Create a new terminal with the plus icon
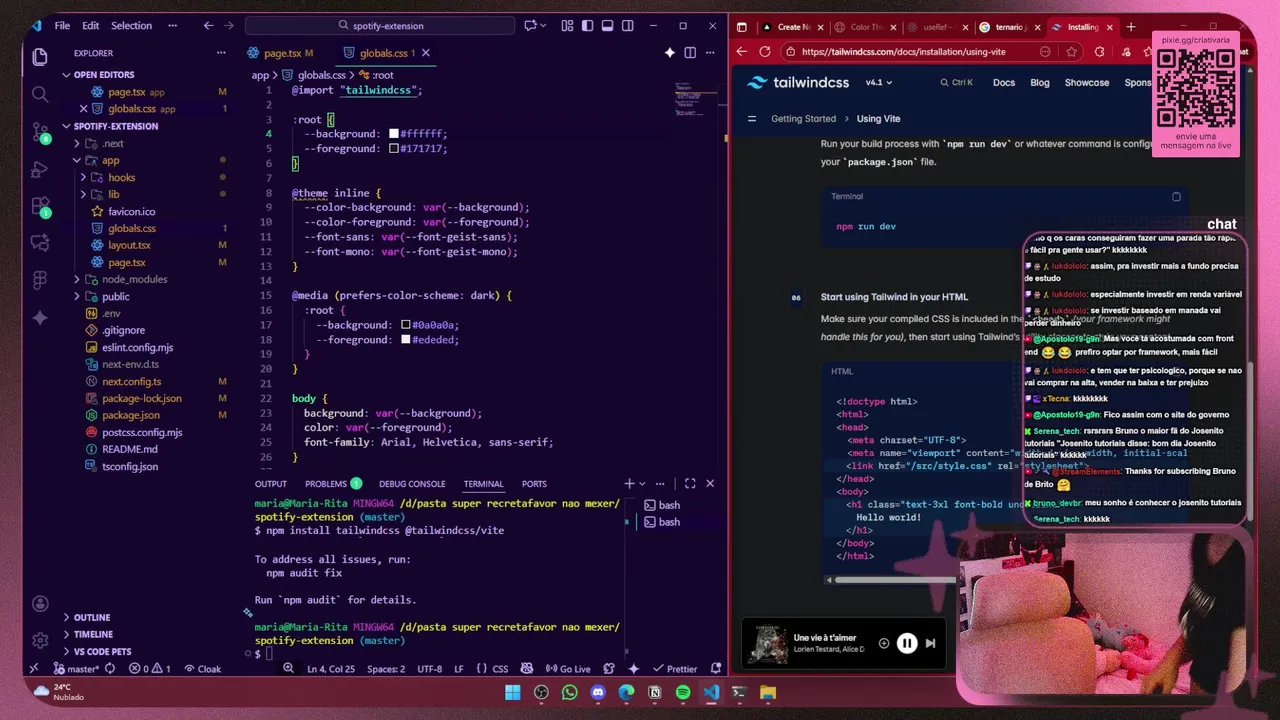 629,484
